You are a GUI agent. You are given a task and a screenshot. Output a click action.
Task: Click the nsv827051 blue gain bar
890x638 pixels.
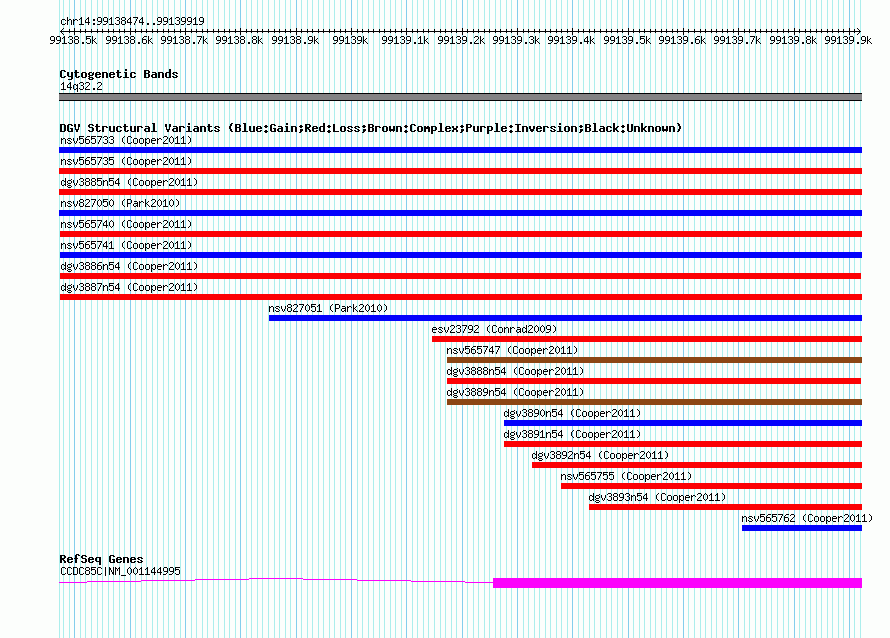565,318
